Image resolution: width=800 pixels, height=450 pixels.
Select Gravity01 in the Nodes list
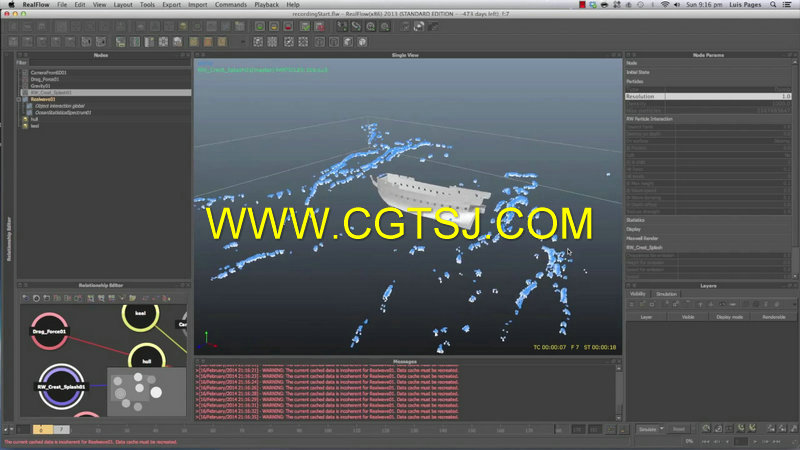click(x=40, y=86)
